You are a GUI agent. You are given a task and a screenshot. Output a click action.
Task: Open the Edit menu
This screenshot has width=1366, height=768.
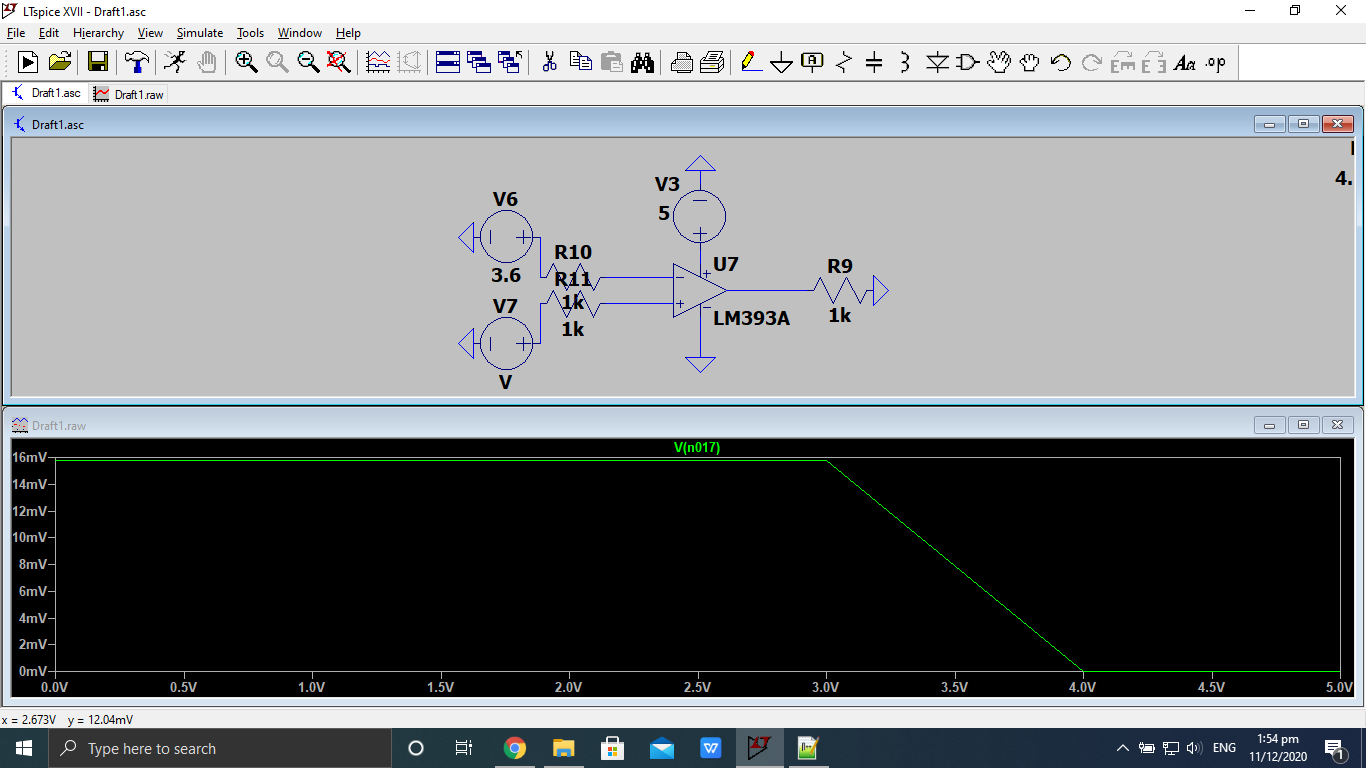tap(49, 33)
